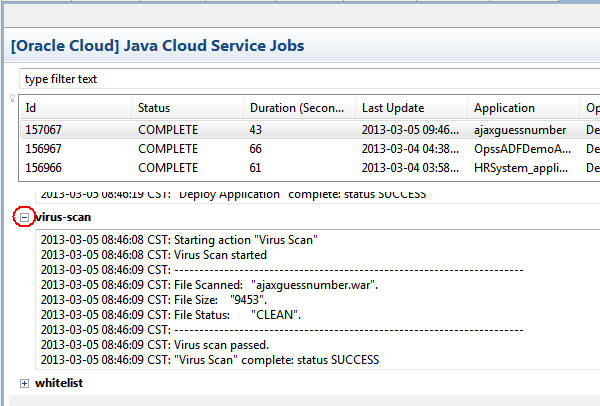Viewport: 600px width, 406px height.
Task: Collapse the virus-scan section
Action: pyautogui.click(x=24, y=216)
